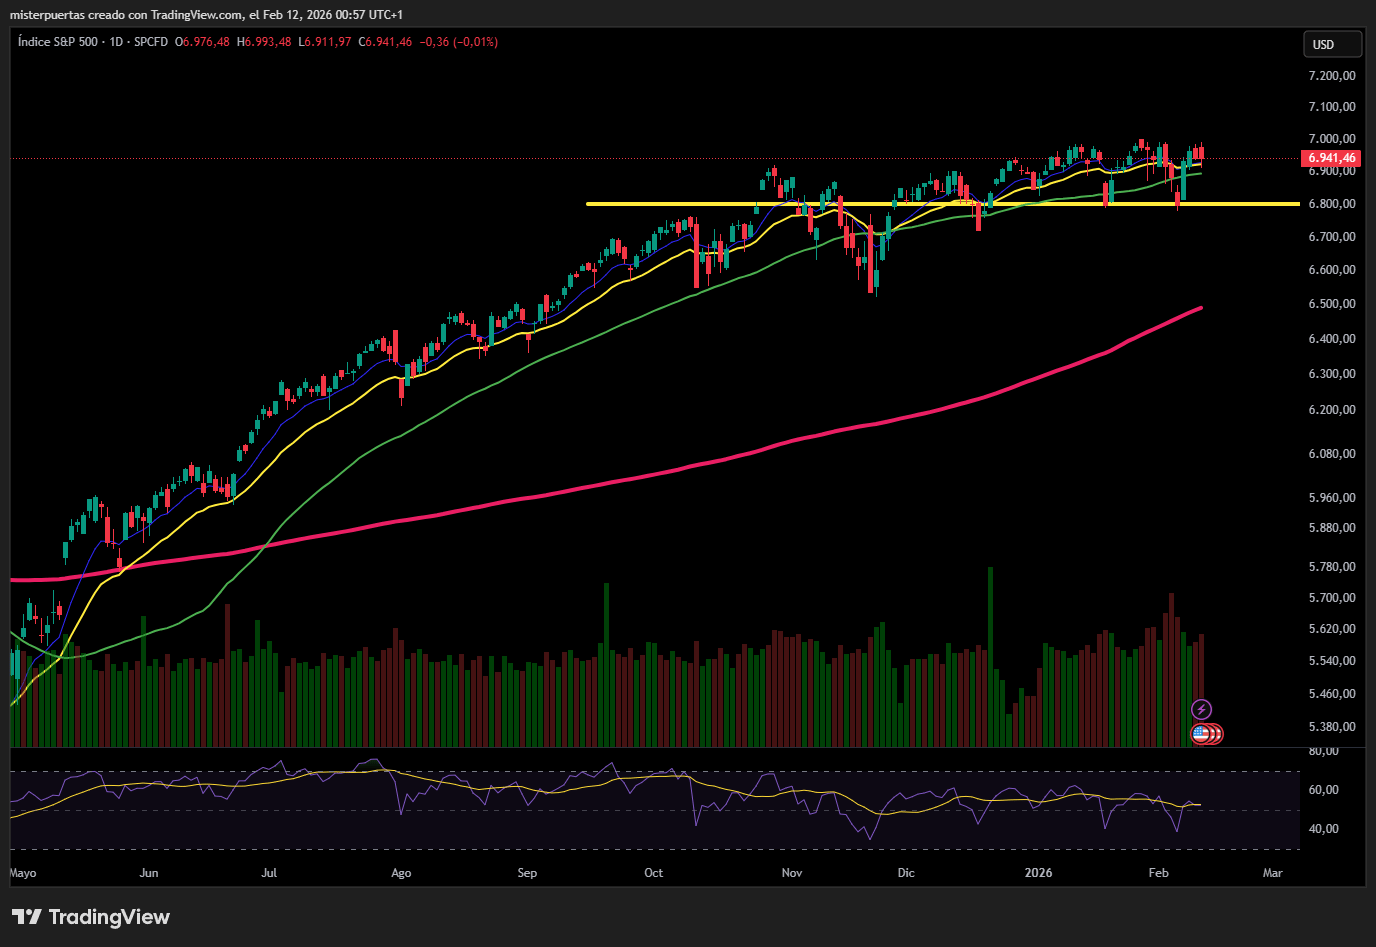Viewport: 1376px width, 947px height.
Task: Click the 5.700,00 price axis label
Action: click(x=1332, y=598)
